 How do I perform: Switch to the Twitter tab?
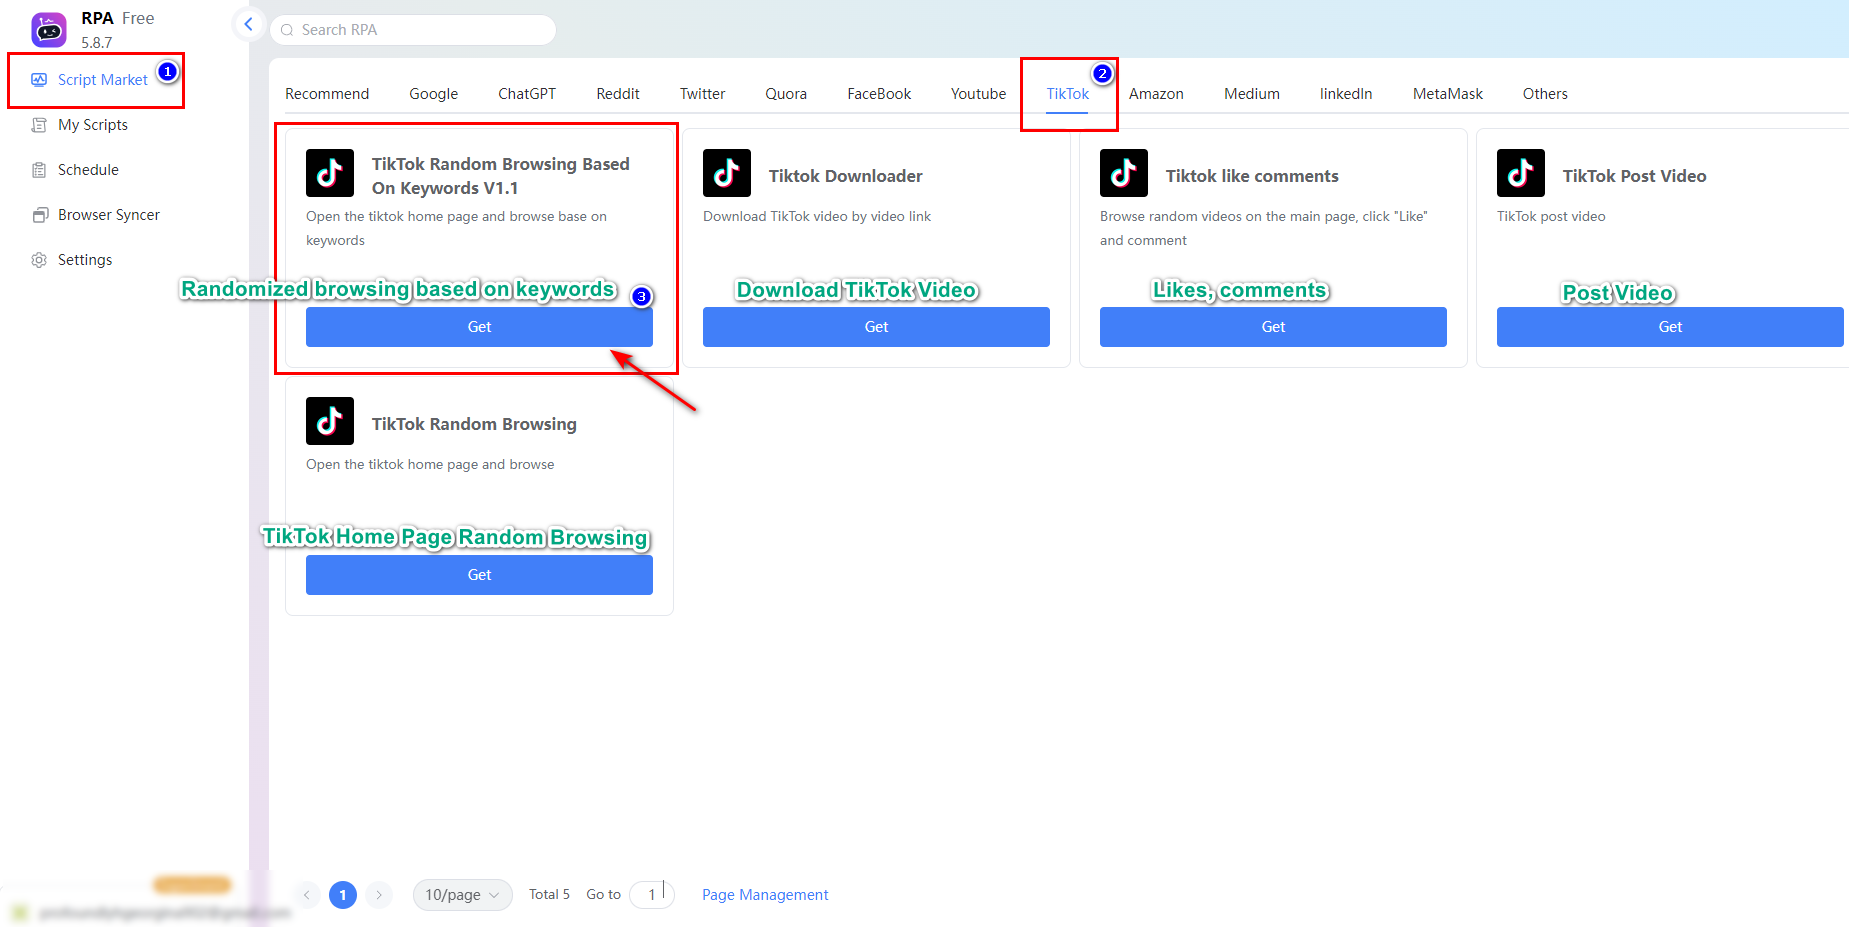point(703,94)
